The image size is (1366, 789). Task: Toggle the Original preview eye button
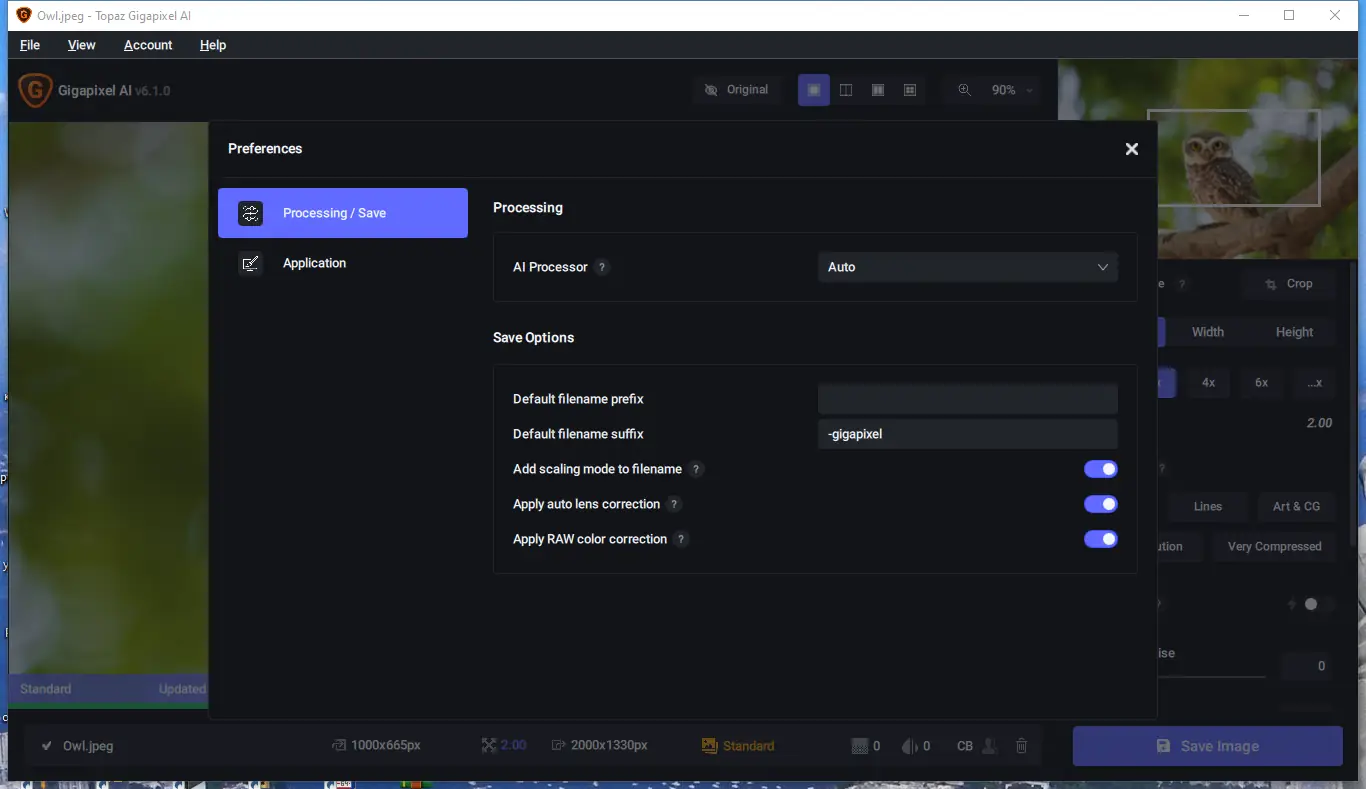pyautogui.click(x=737, y=90)
